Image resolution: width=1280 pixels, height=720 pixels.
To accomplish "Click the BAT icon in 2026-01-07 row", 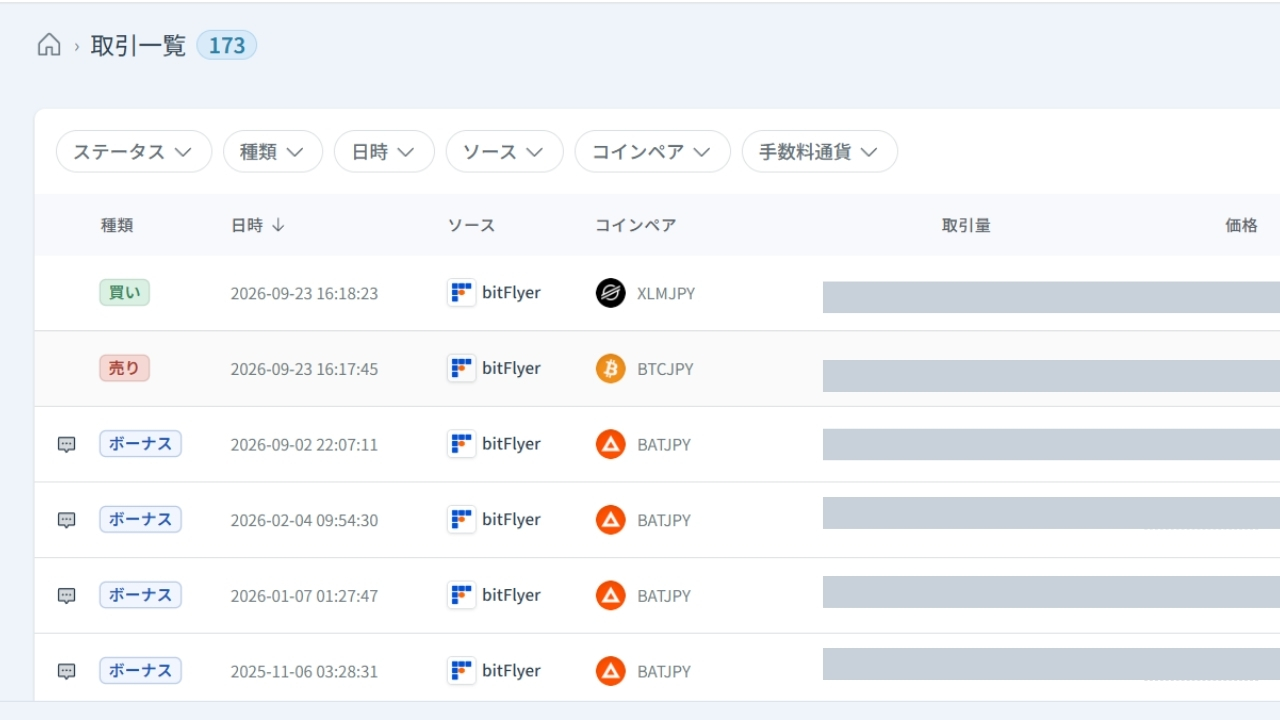I will 610,595.
